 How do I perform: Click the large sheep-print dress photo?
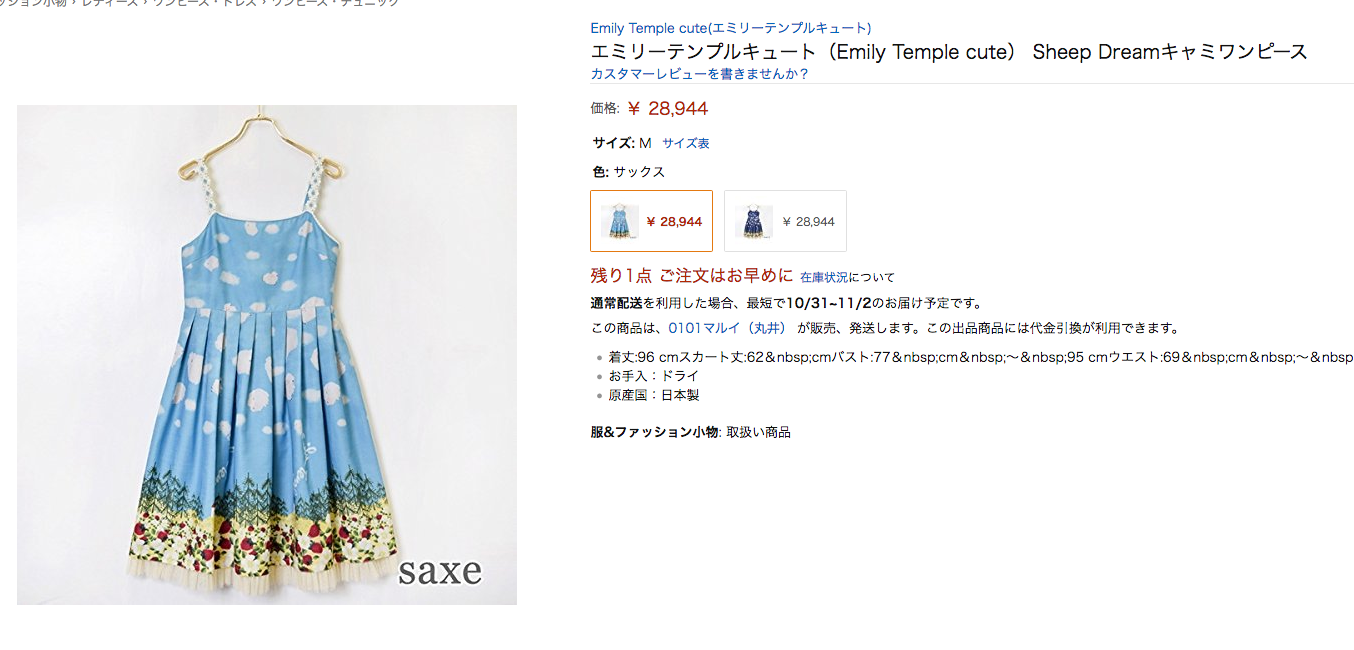267,355
